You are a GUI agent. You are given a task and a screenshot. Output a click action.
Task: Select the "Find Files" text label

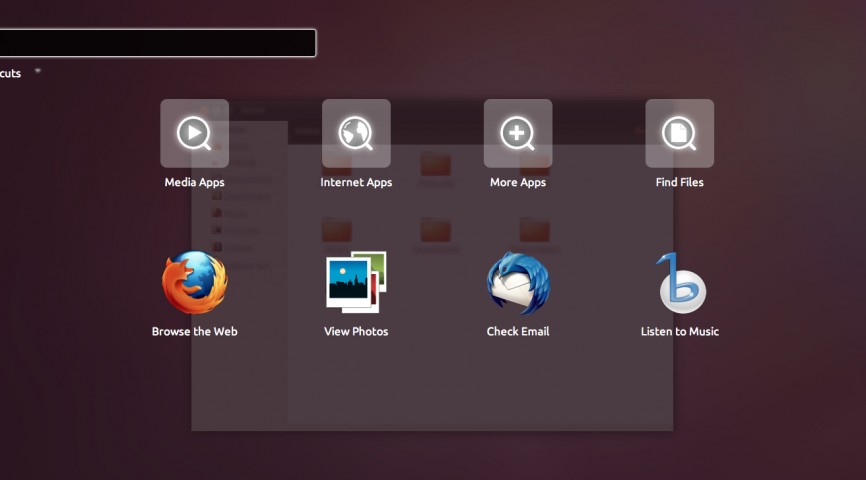(x=679, y=183)
